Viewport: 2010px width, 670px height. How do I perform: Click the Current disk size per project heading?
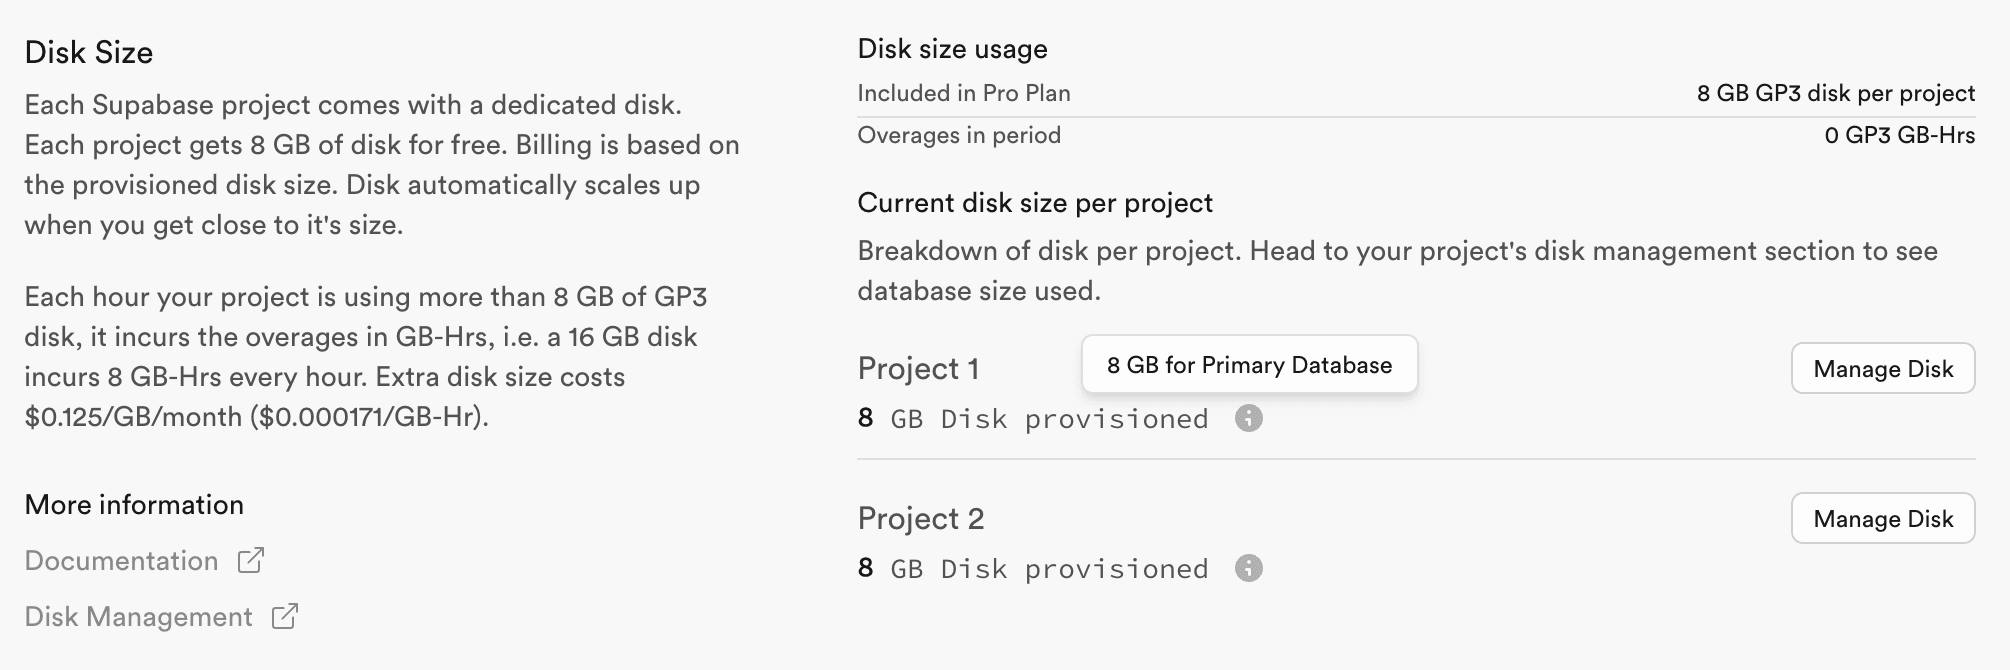tap(1035, 202)
